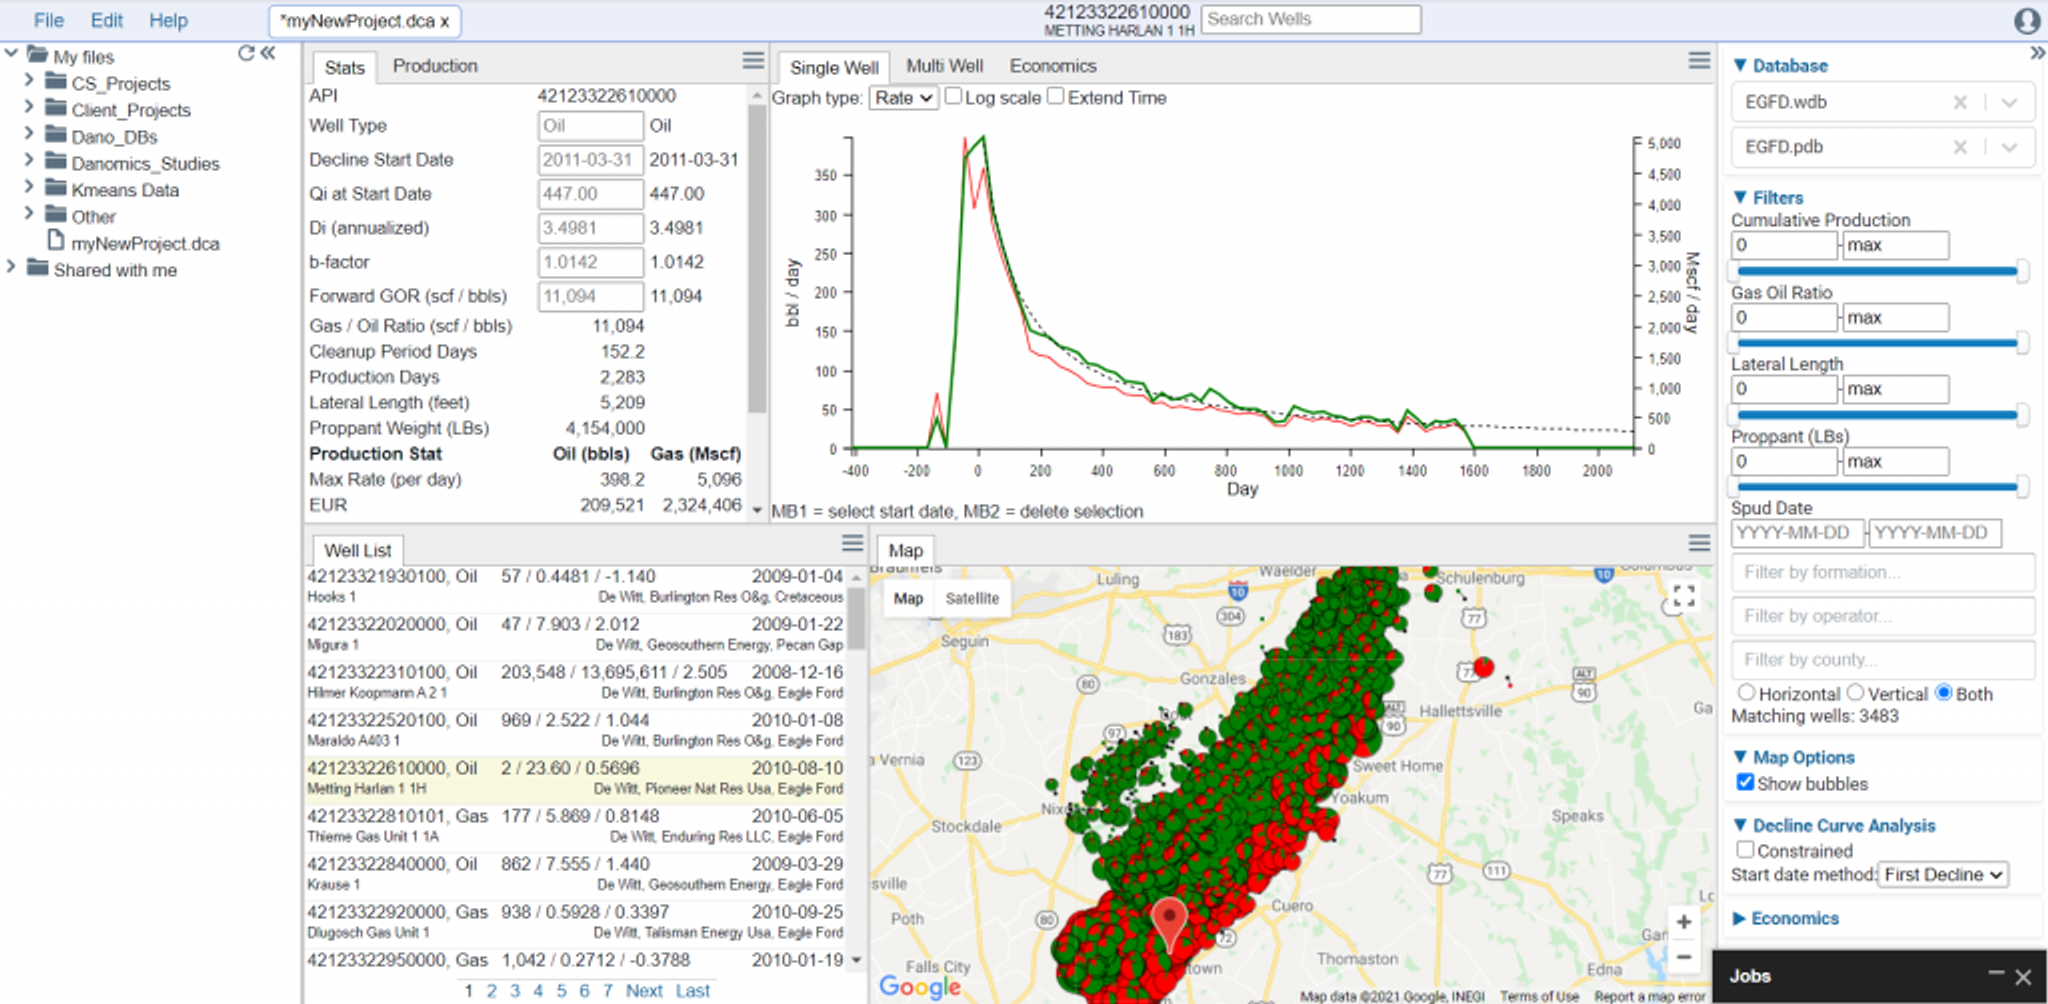
Task: Open the Help menu
Action: [168, 20]
